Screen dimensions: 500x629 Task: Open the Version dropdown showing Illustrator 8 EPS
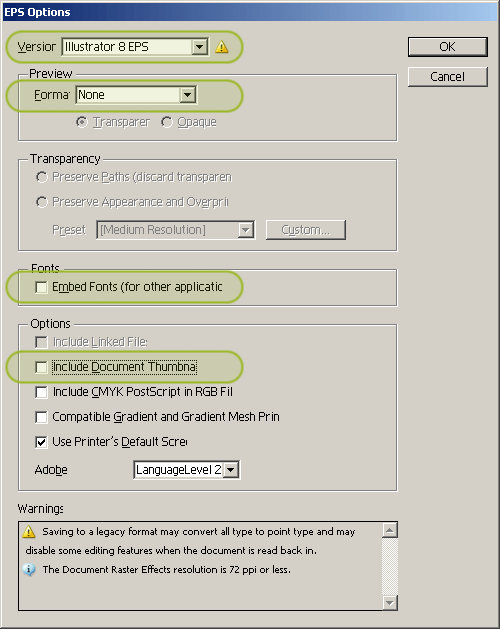[x=135, y=47]
